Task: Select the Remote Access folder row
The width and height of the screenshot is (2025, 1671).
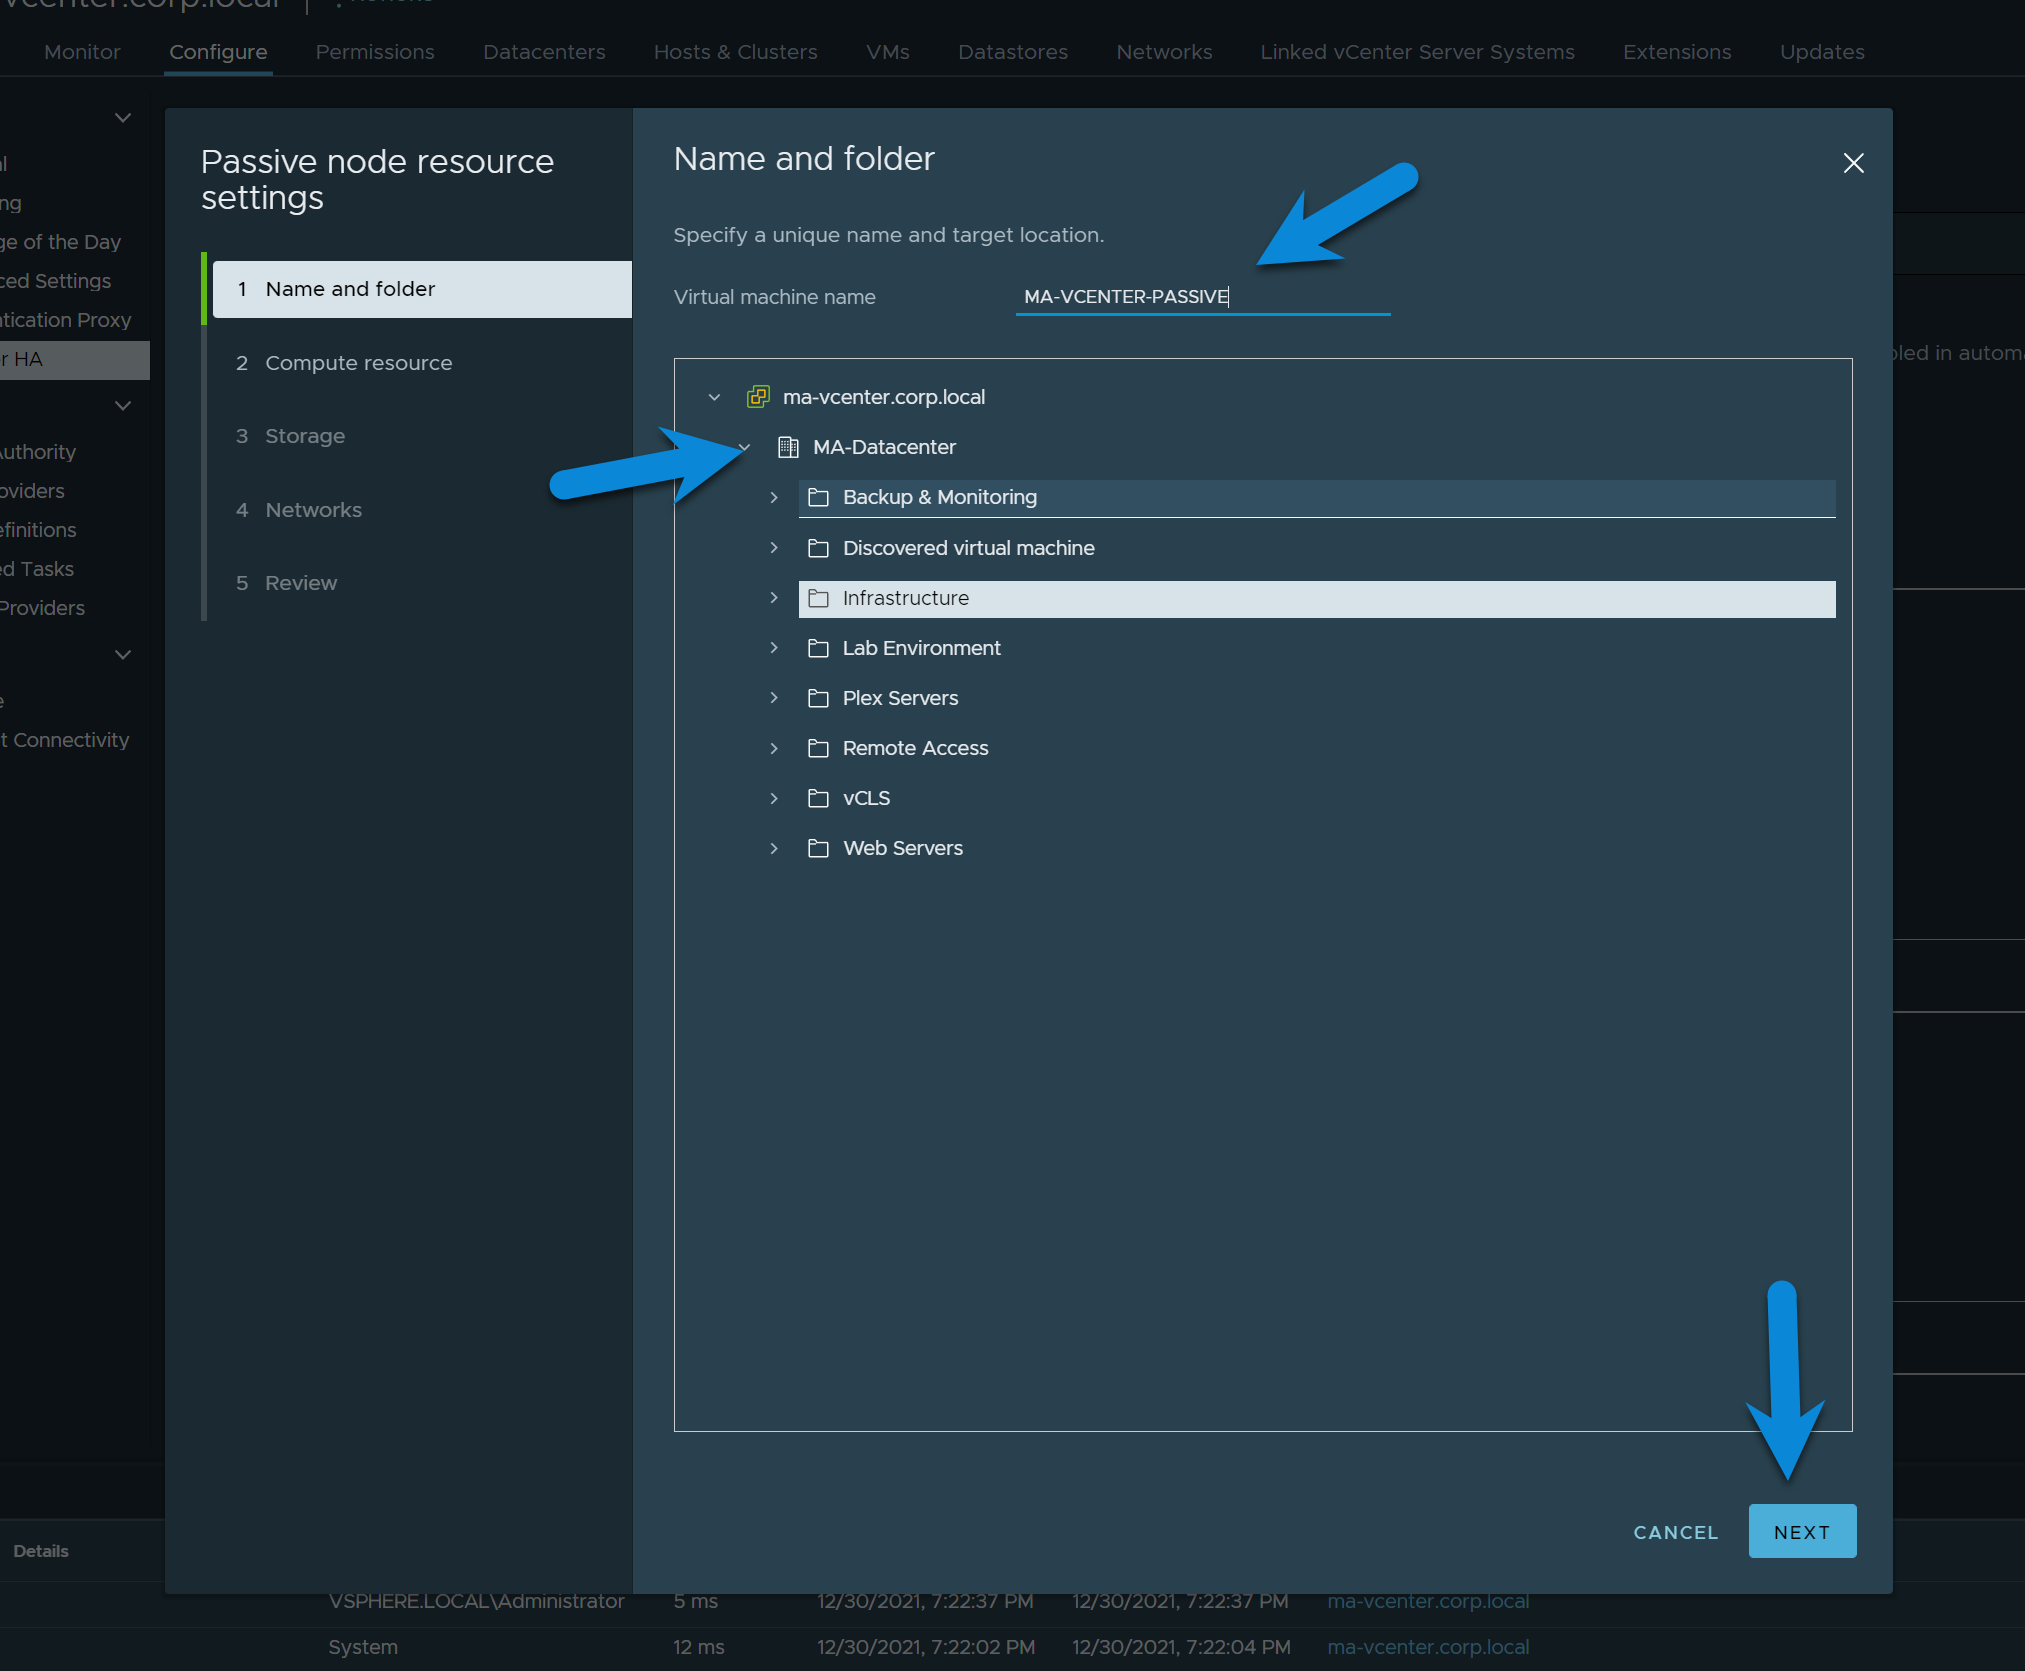Action: point(1317,748)
